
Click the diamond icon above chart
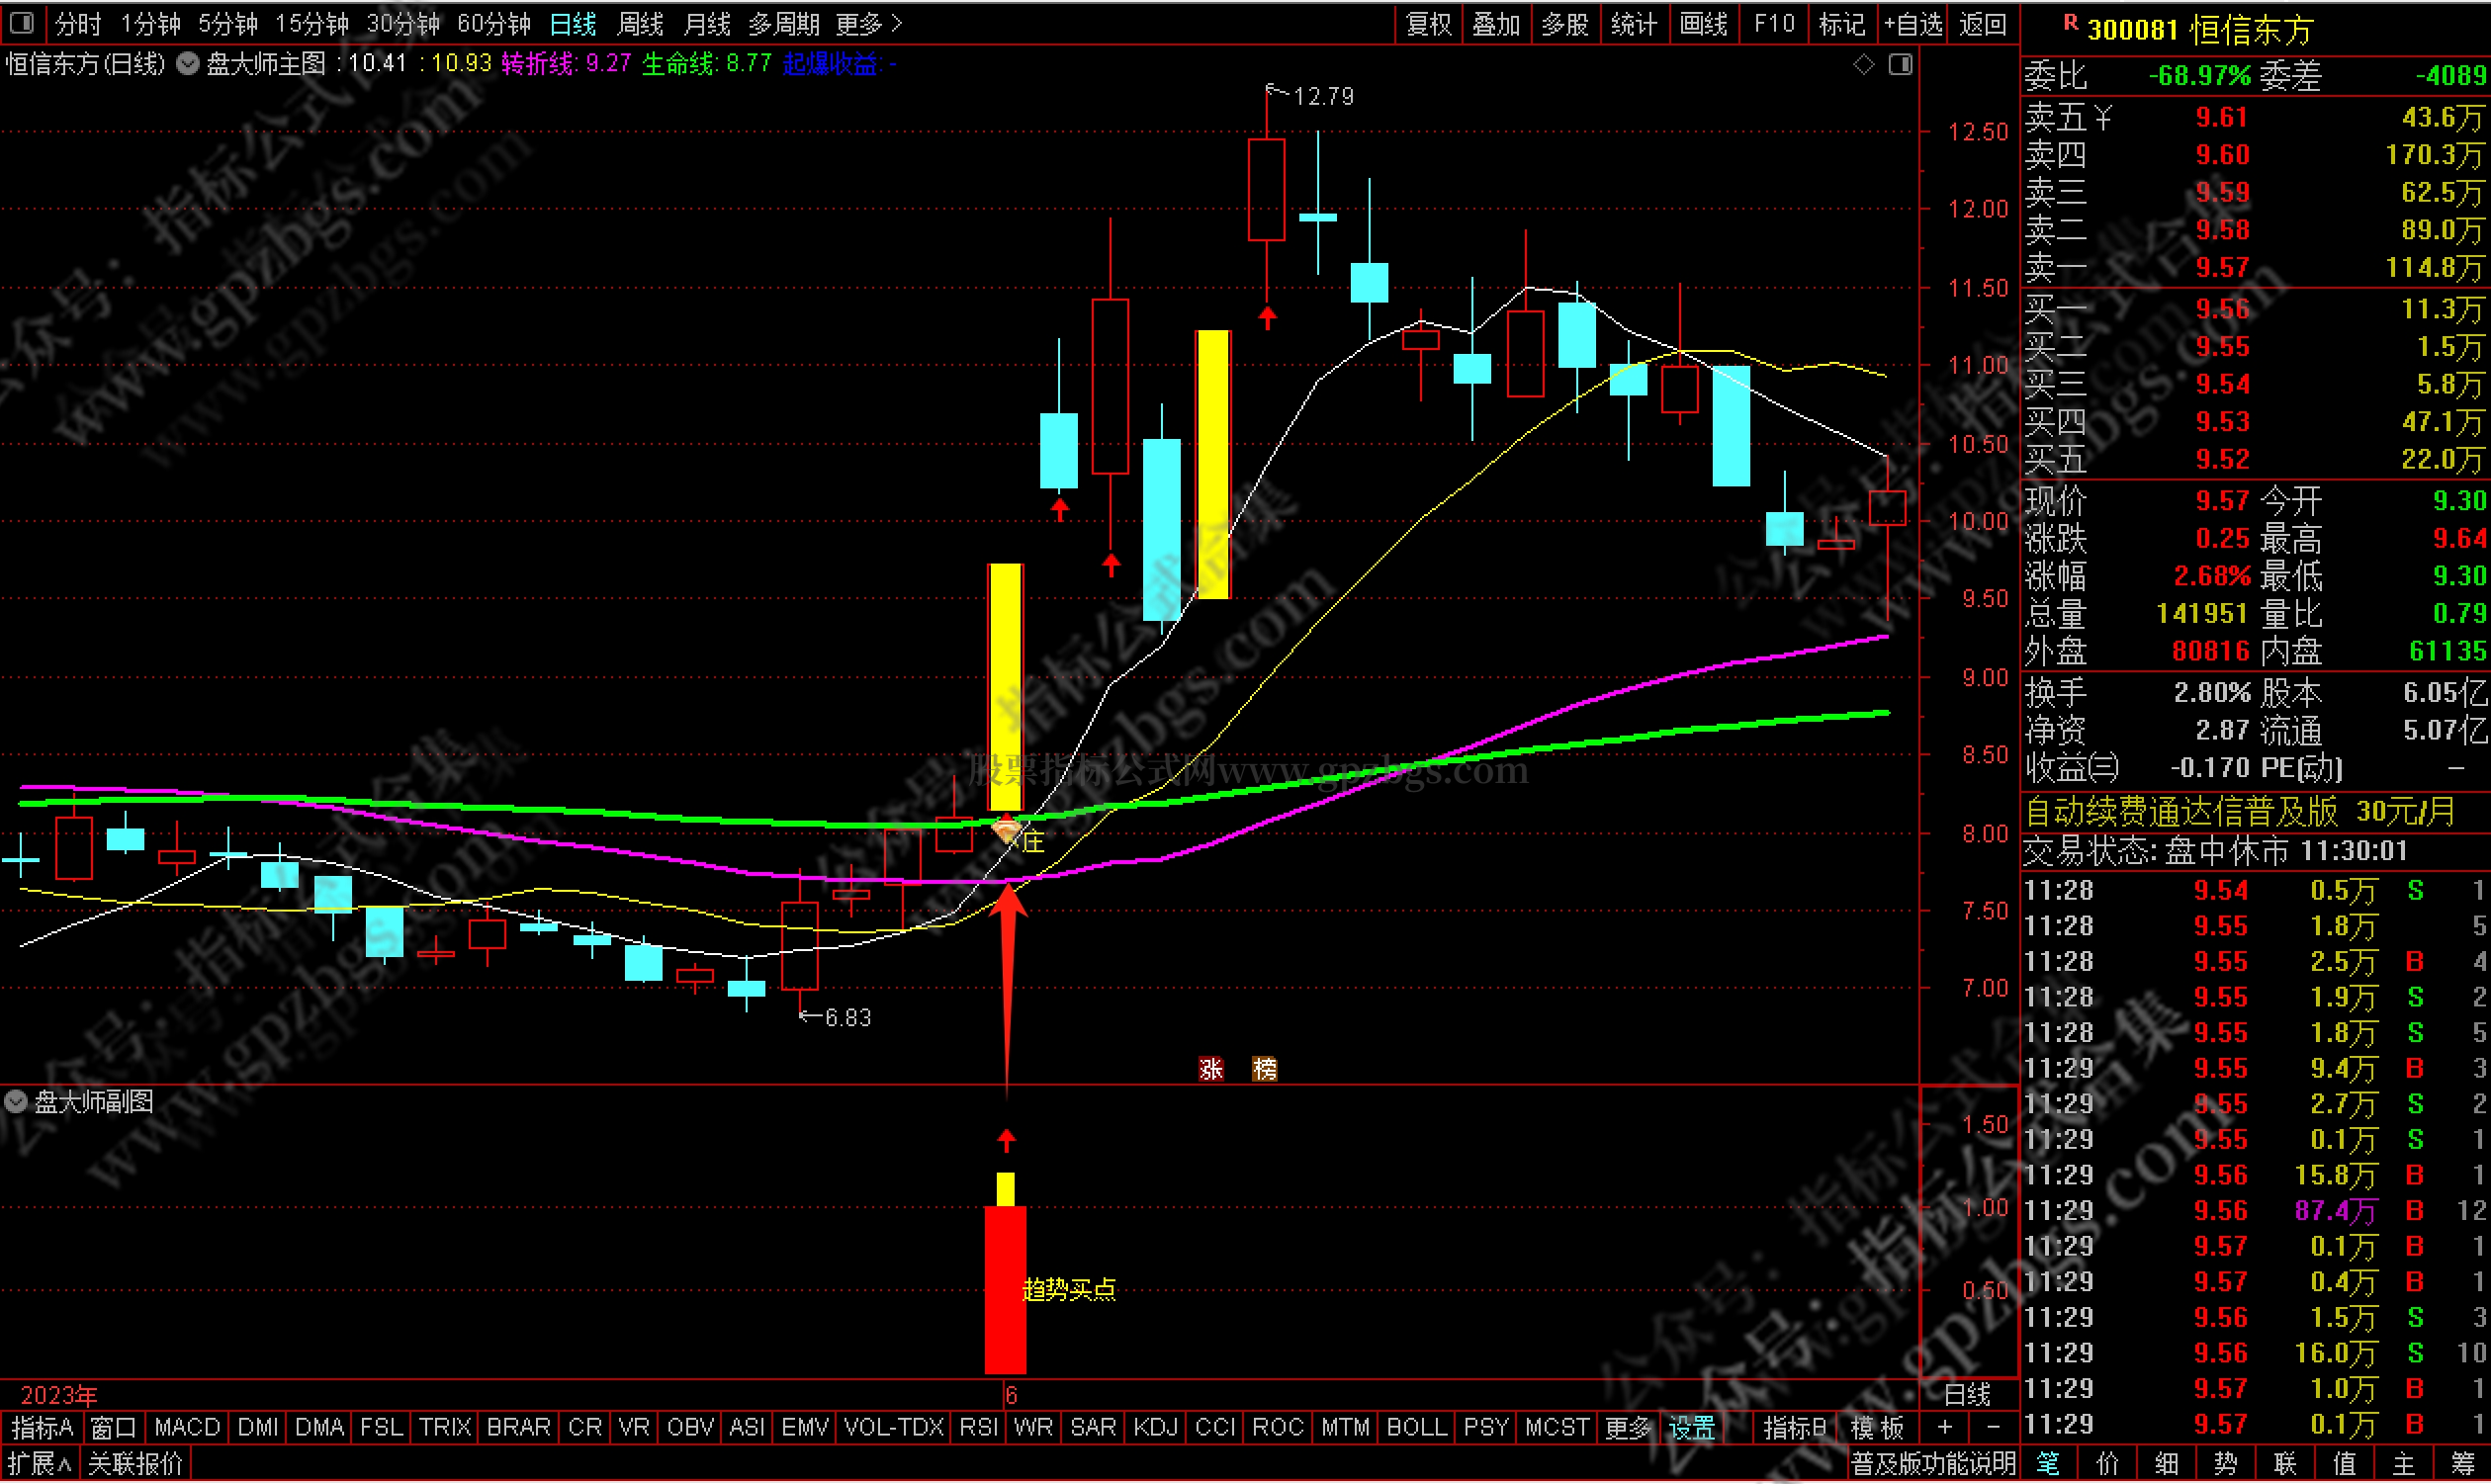click(1863, 65)
